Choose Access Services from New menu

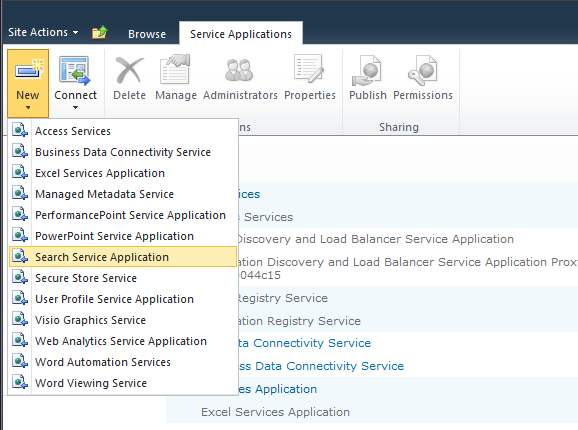(123, 131)
